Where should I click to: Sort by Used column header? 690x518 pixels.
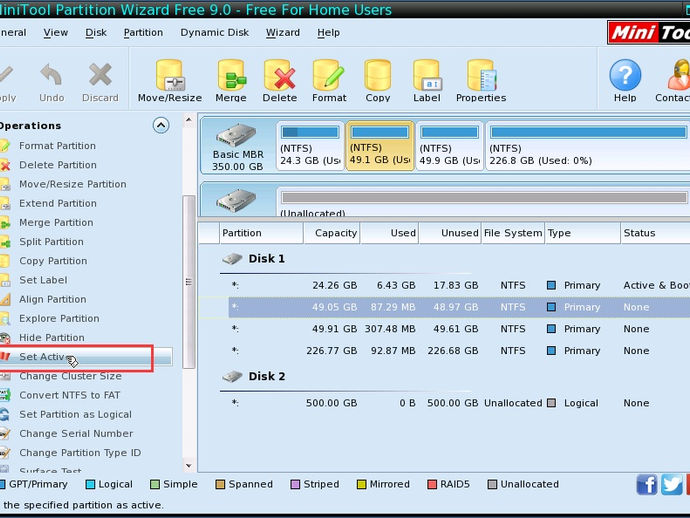pos(389,233)
